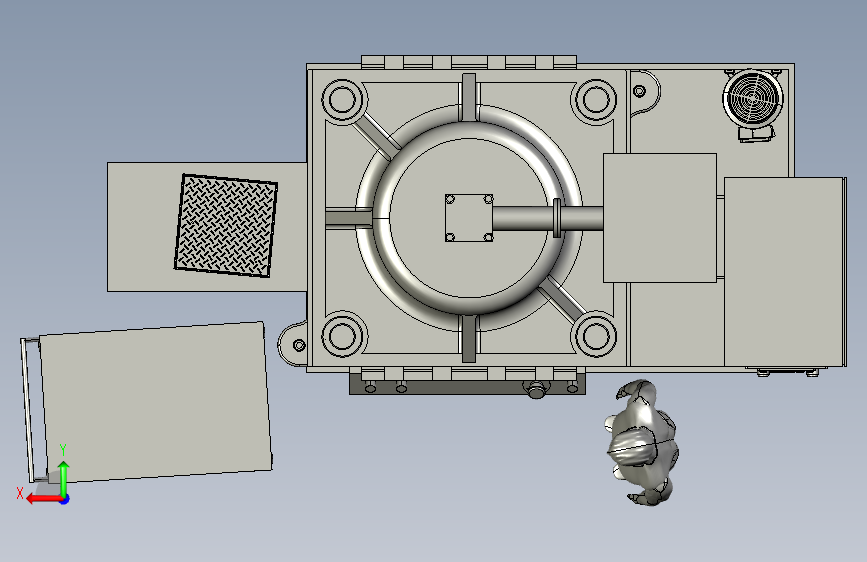This screenshot has width=867, height=562.
Task: Select the large tilted cart panel
Action: 156,402
